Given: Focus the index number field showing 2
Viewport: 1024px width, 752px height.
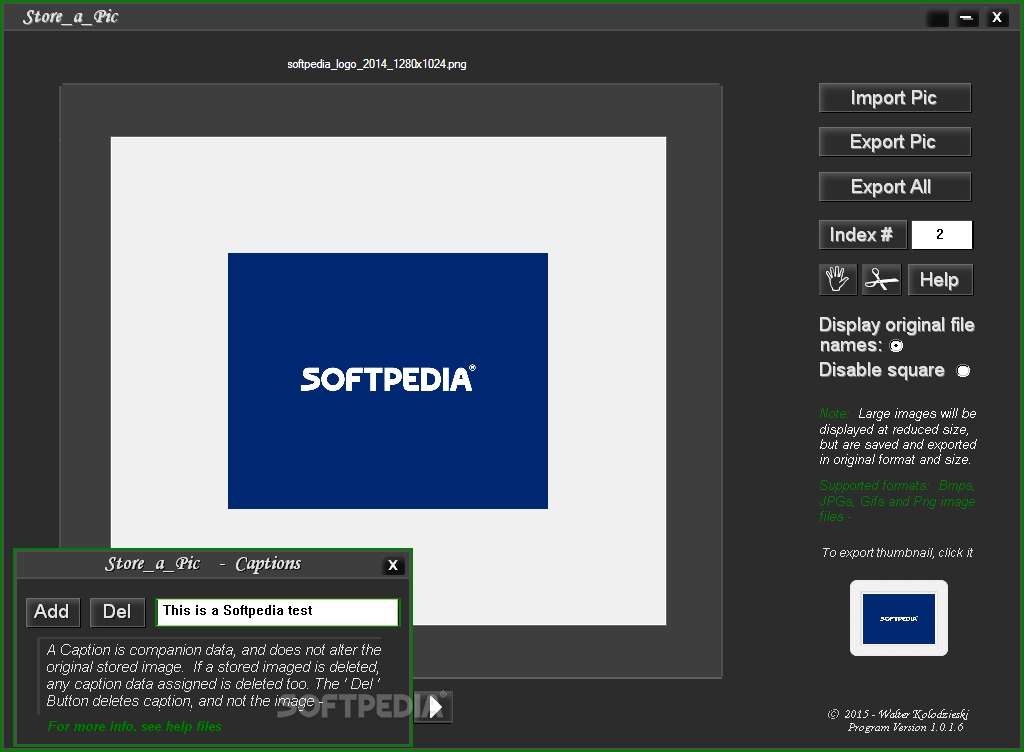Looking at the screenshot, I should click(941, 234).
